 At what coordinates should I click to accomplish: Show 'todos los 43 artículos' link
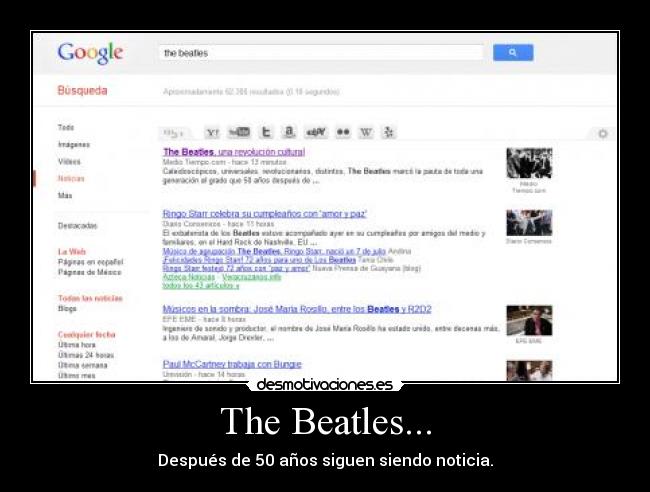point(201,286)
